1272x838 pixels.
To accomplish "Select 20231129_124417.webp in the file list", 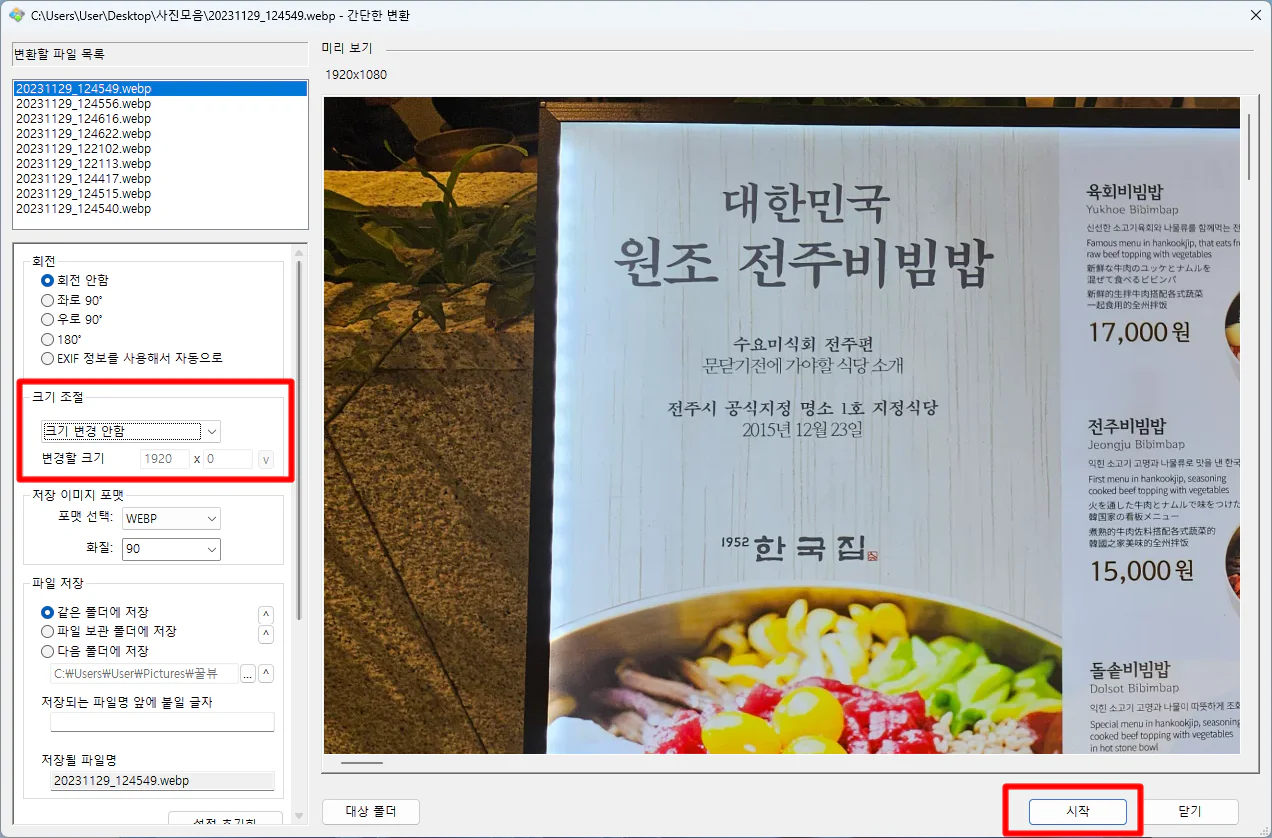I will (160, 178).
